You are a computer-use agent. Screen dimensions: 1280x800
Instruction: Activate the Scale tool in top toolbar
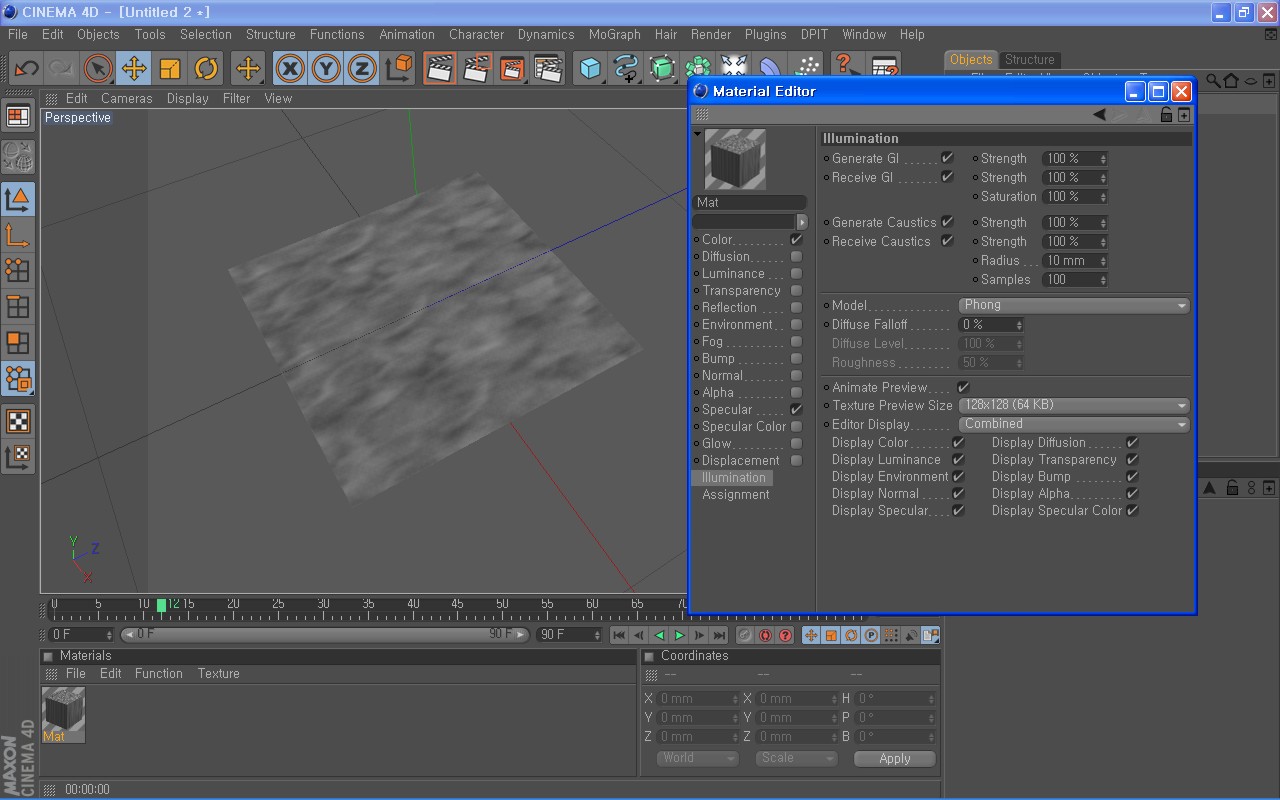(x=170, y=69)
